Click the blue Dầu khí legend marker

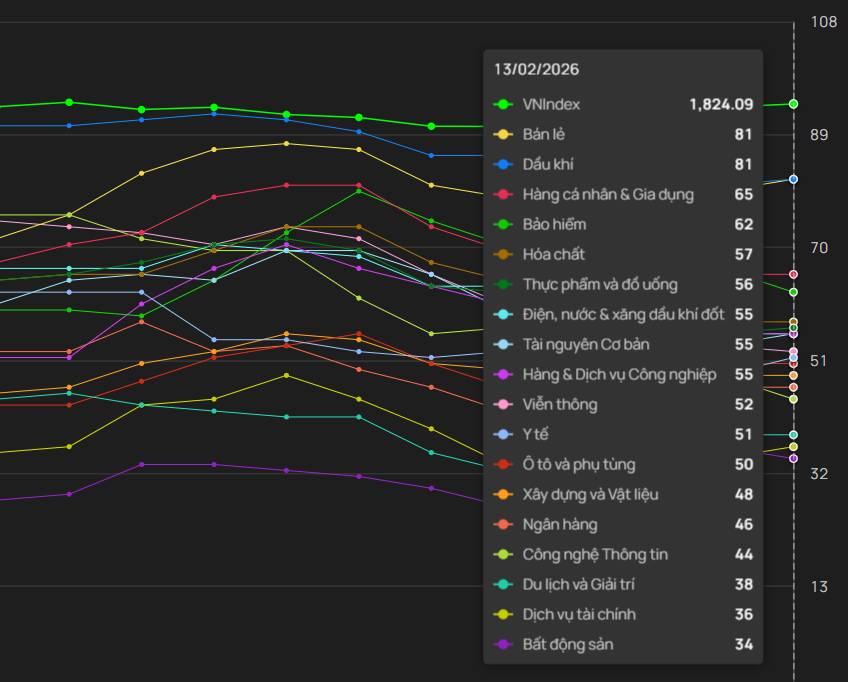pos(504,165)
